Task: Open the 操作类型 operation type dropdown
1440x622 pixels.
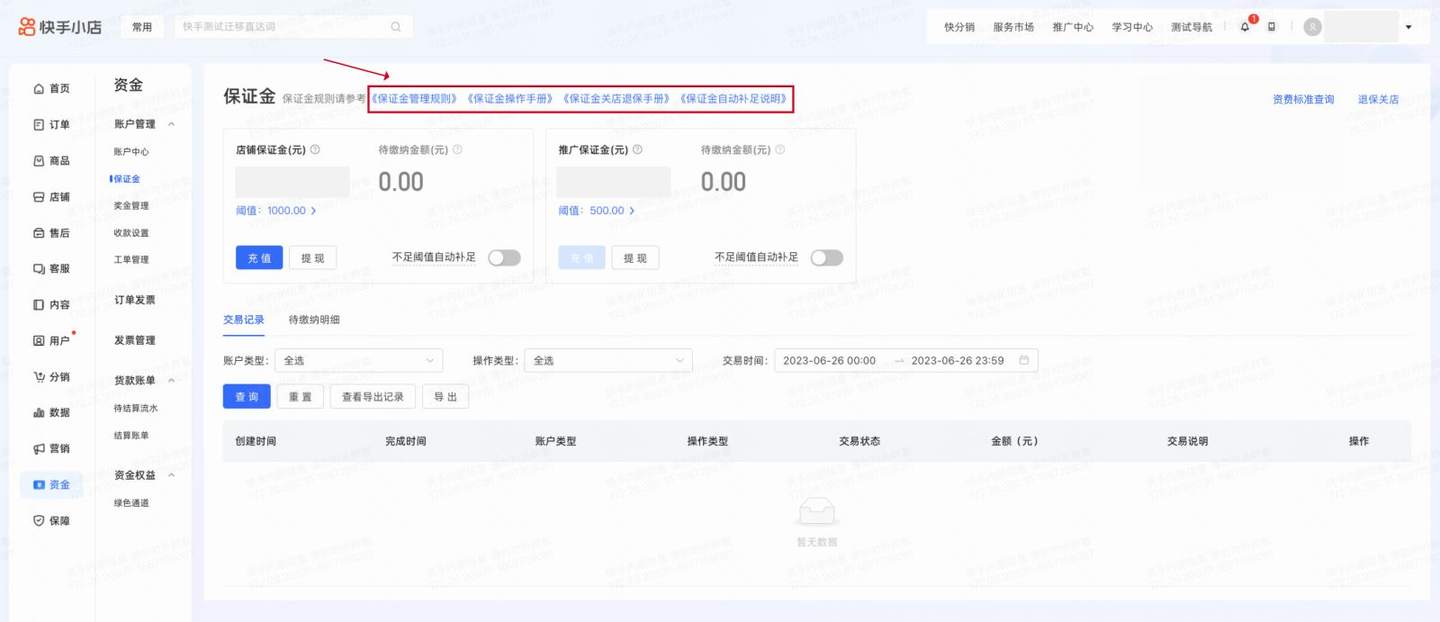Action: pyautogui.click(x=608, y=360)
